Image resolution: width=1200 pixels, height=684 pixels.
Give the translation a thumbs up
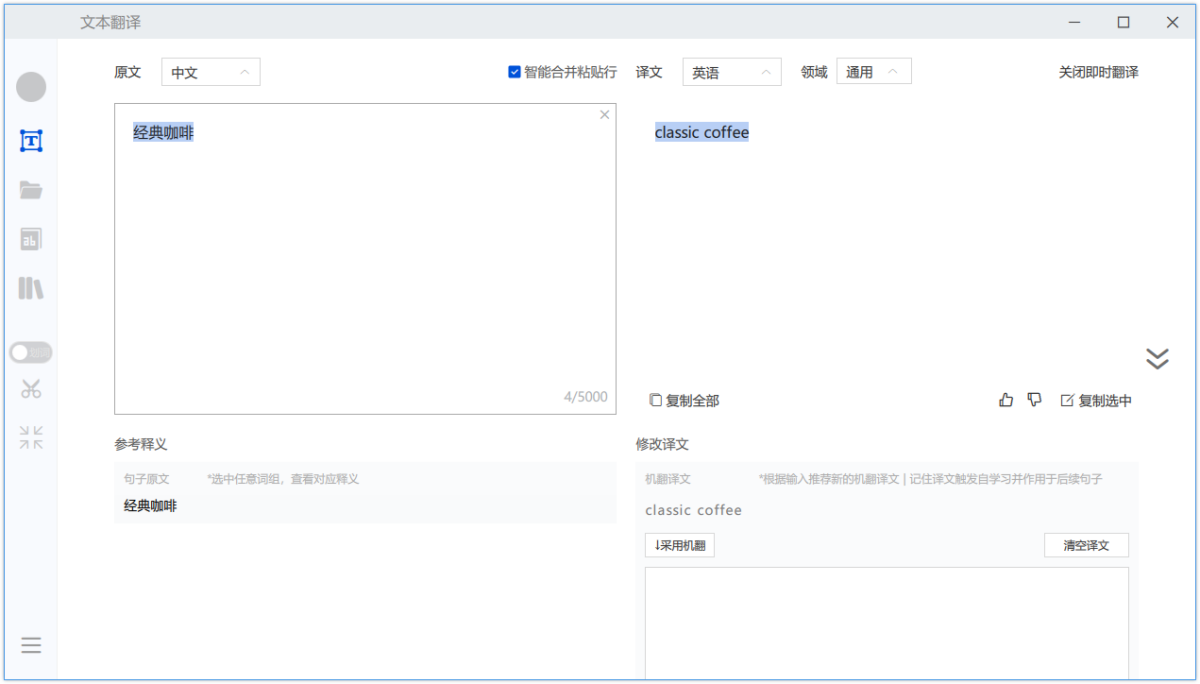(1006, 400)
